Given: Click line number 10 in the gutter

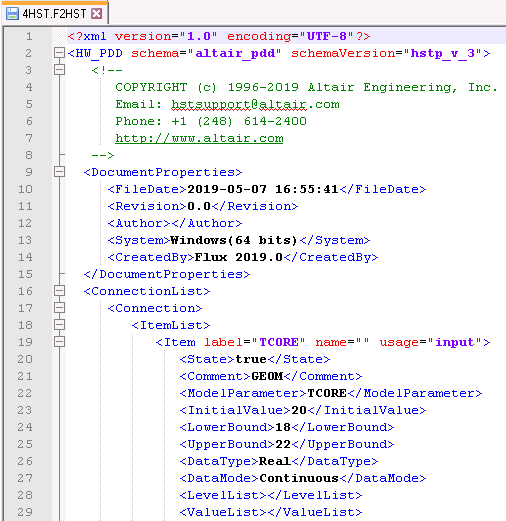Looking at the screenshot, I should 25,189.
